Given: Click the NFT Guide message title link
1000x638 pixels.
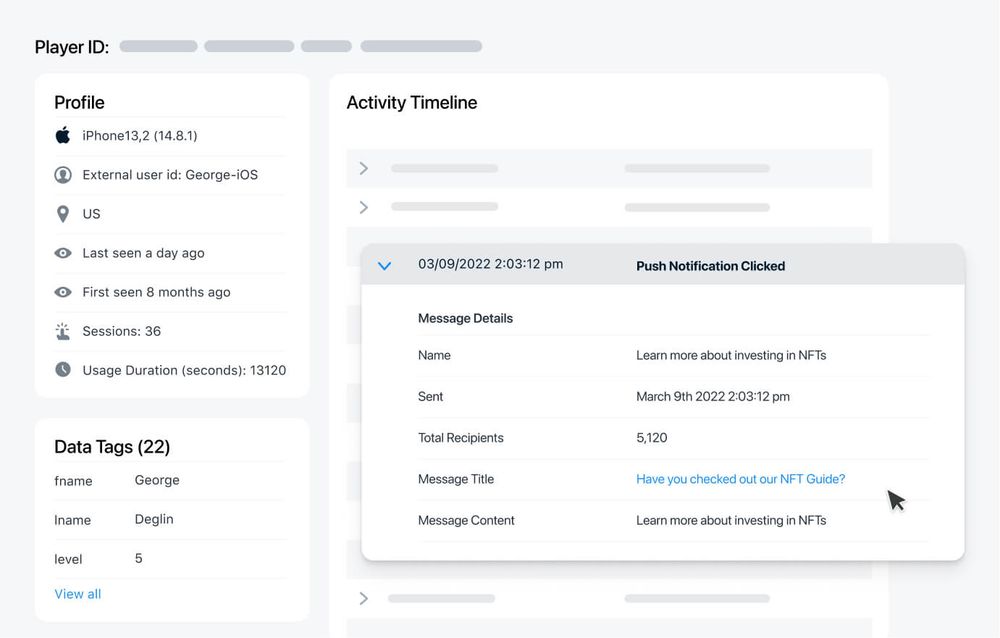Looking at the screenshot, I should click(x=740, y=479).
